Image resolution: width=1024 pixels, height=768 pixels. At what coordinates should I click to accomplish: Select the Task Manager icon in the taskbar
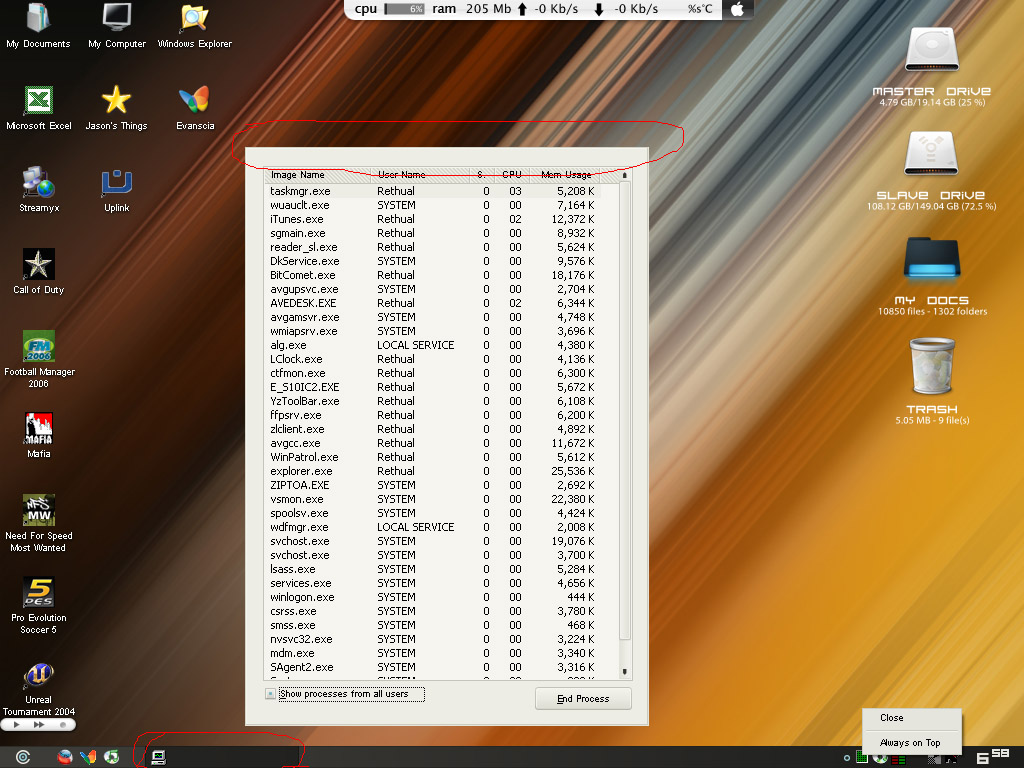(158, 757)
